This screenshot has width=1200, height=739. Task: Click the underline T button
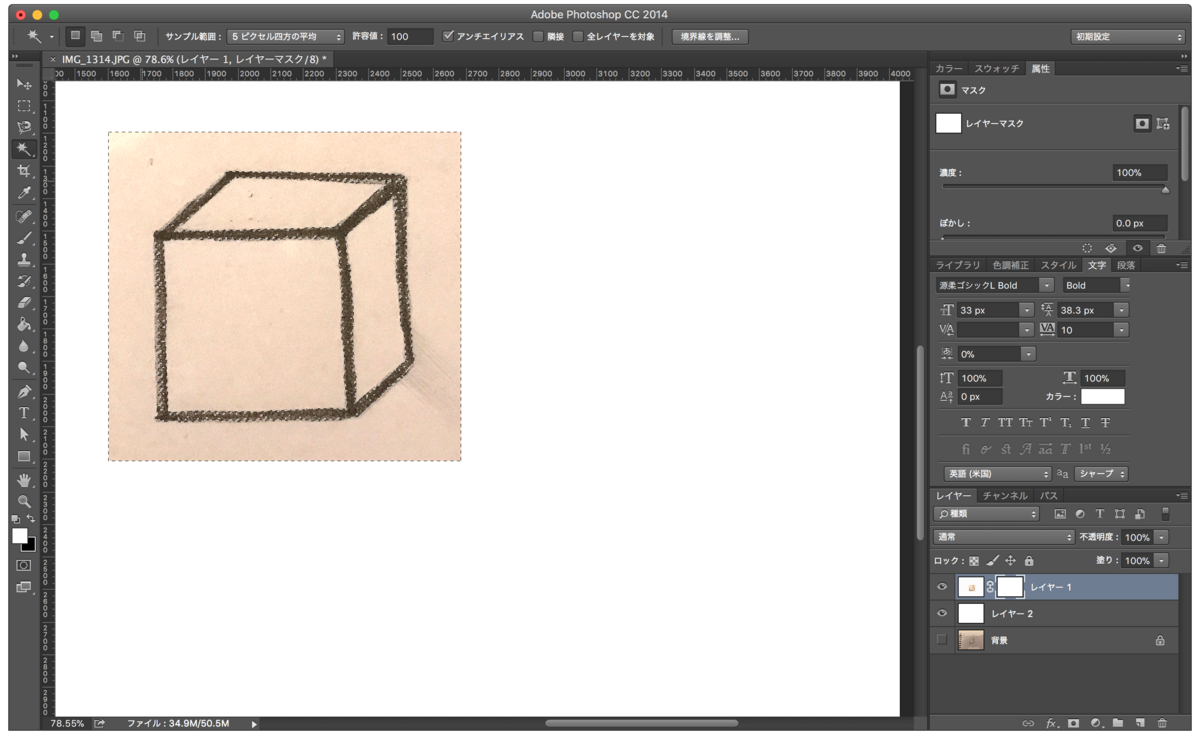tap(1085, 423)
